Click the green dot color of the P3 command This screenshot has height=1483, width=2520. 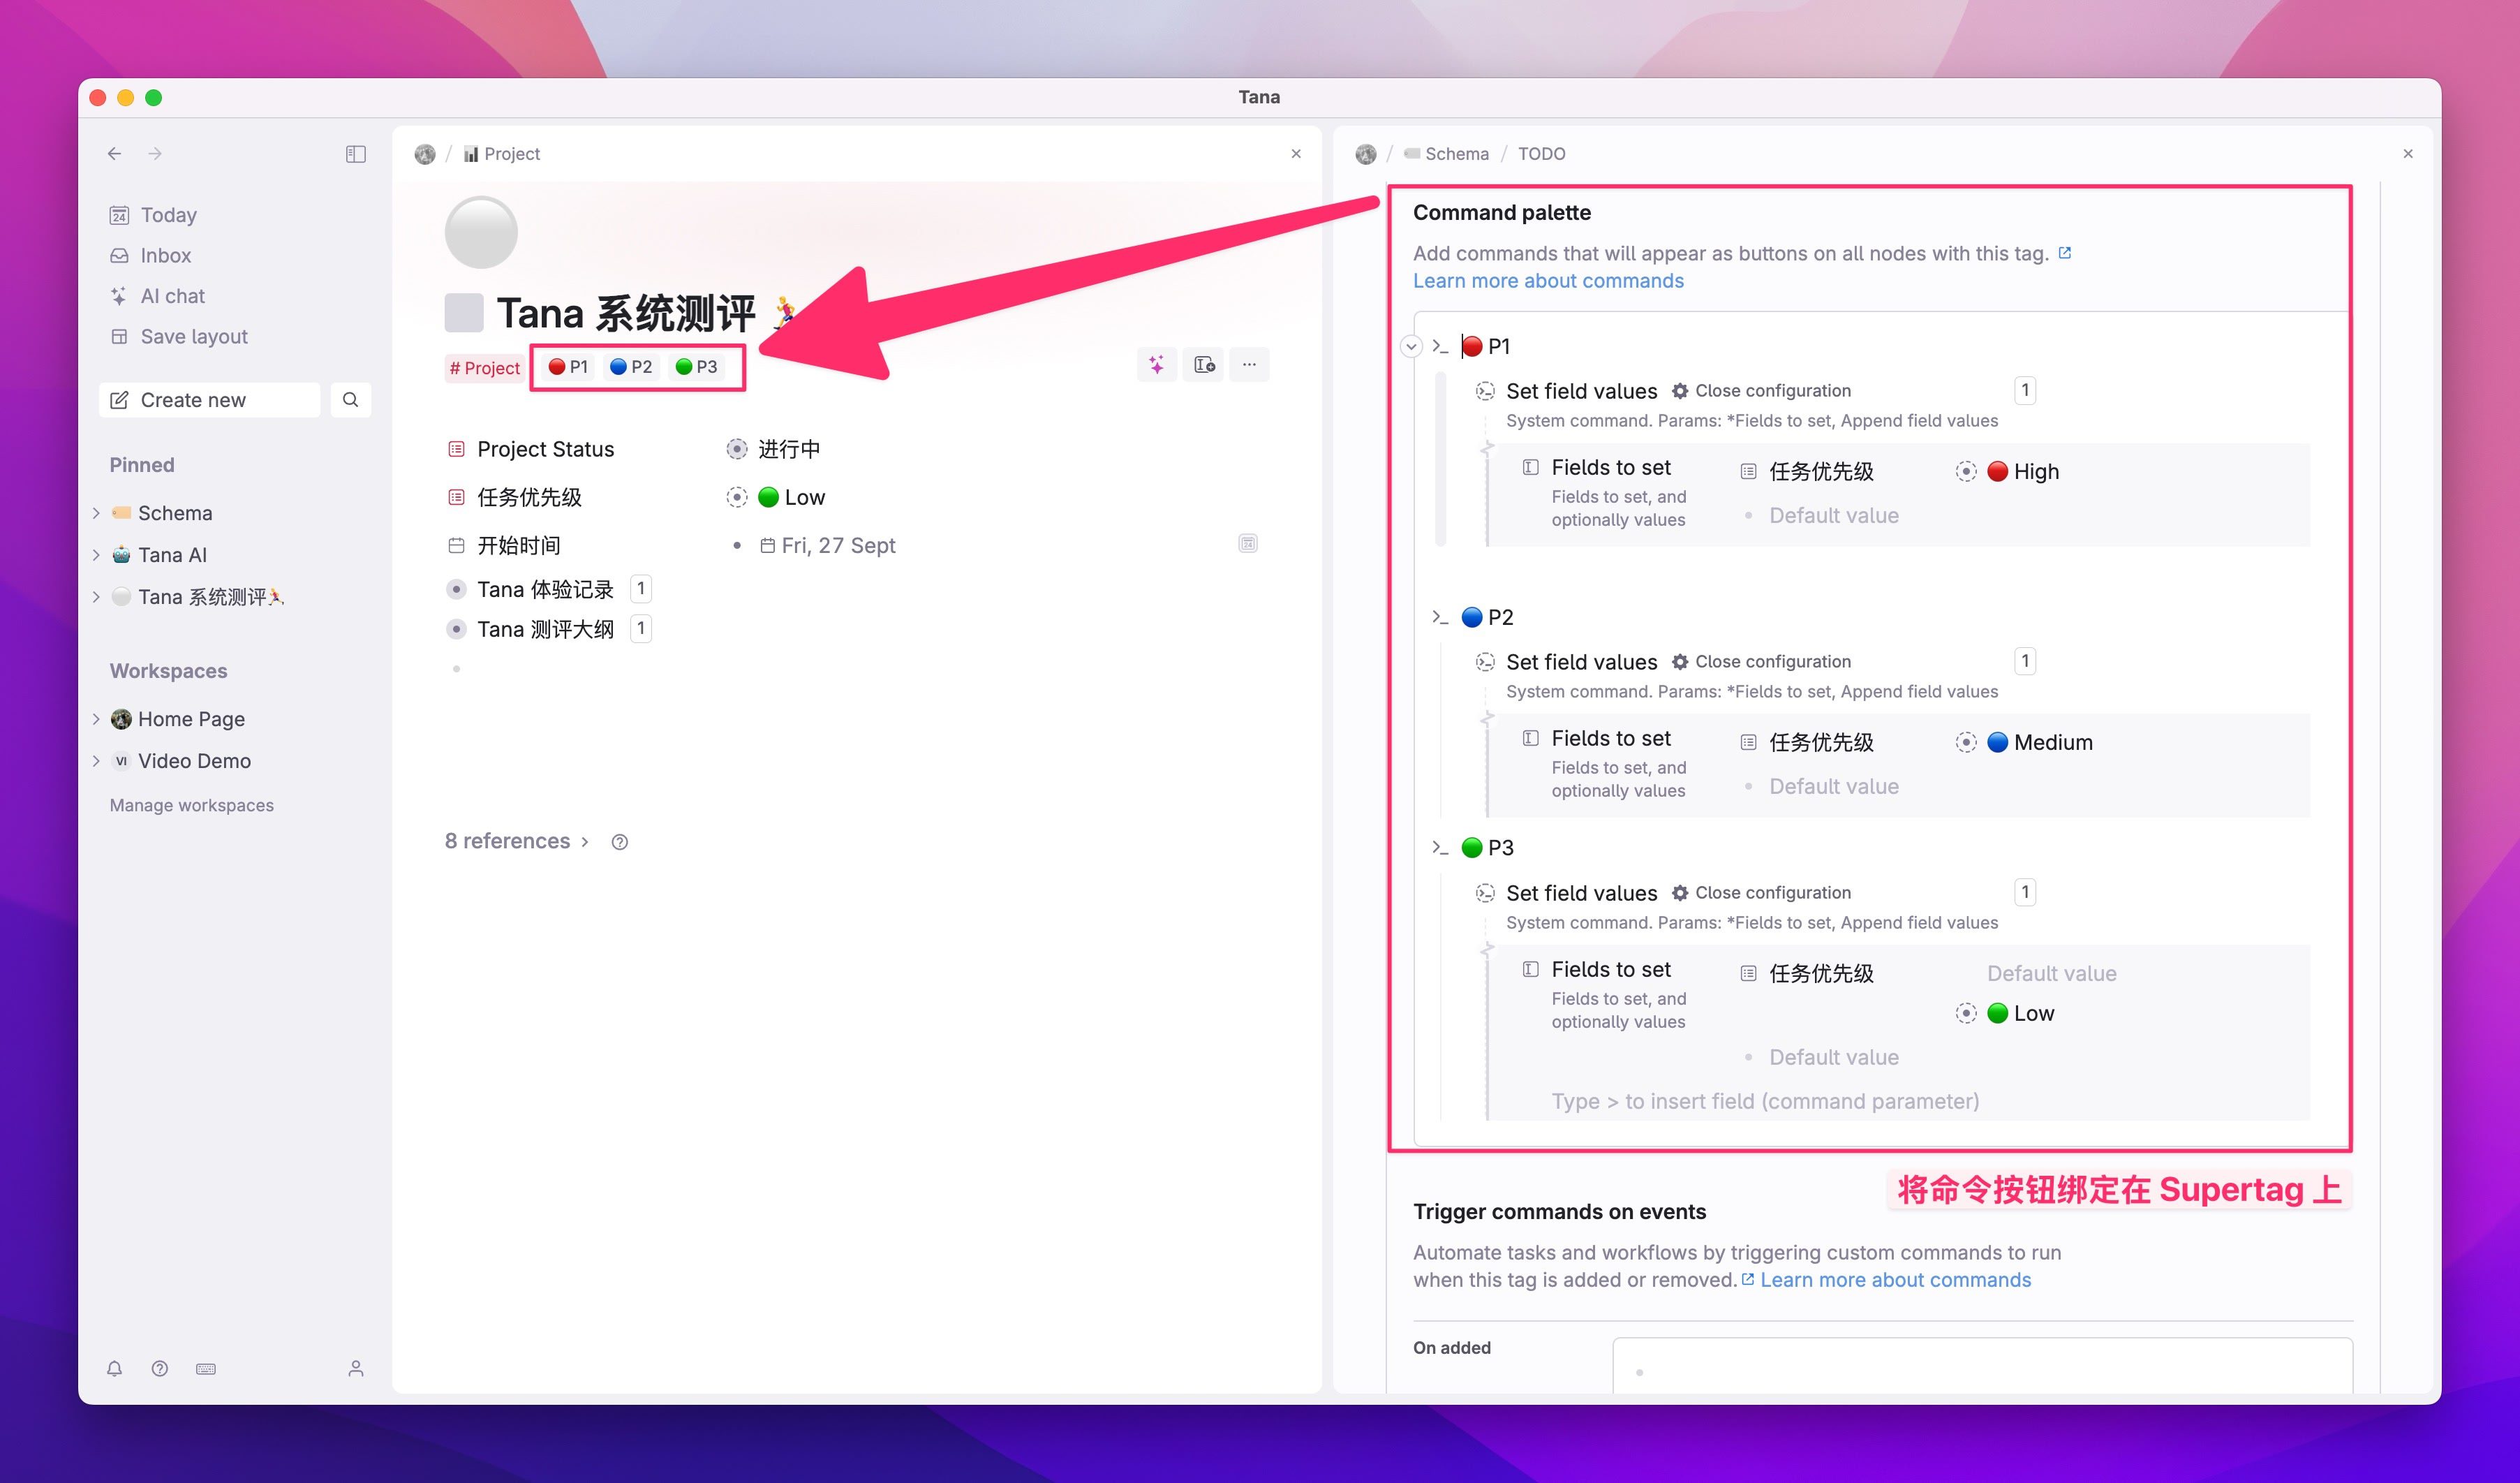(x=1472, y=848)
